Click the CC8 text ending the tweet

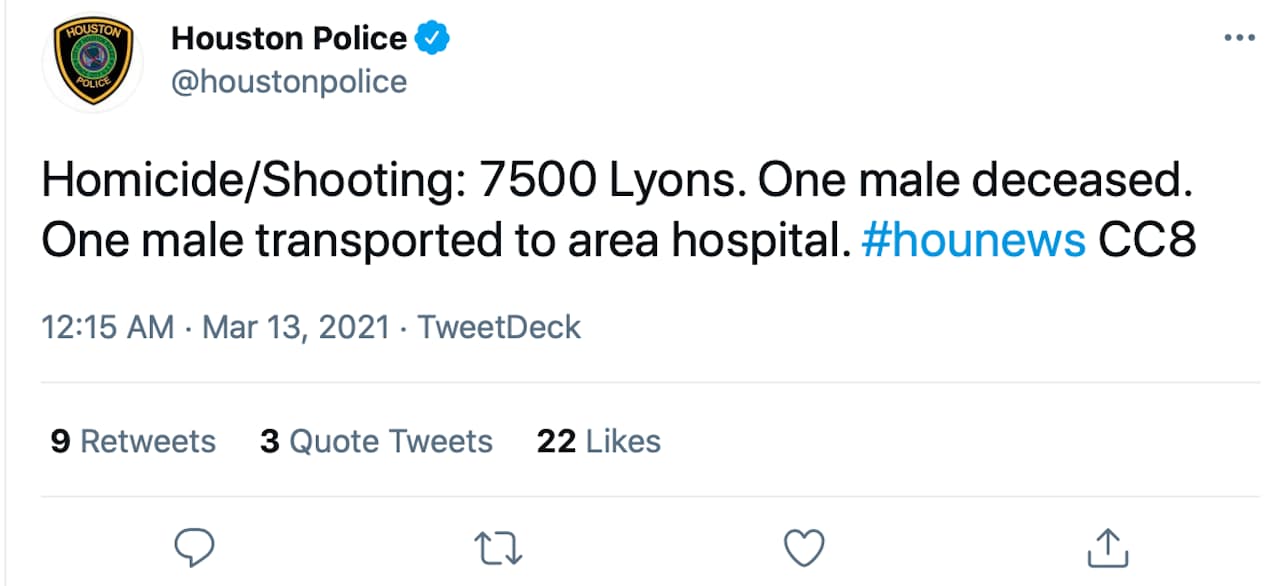(1147, 242)
